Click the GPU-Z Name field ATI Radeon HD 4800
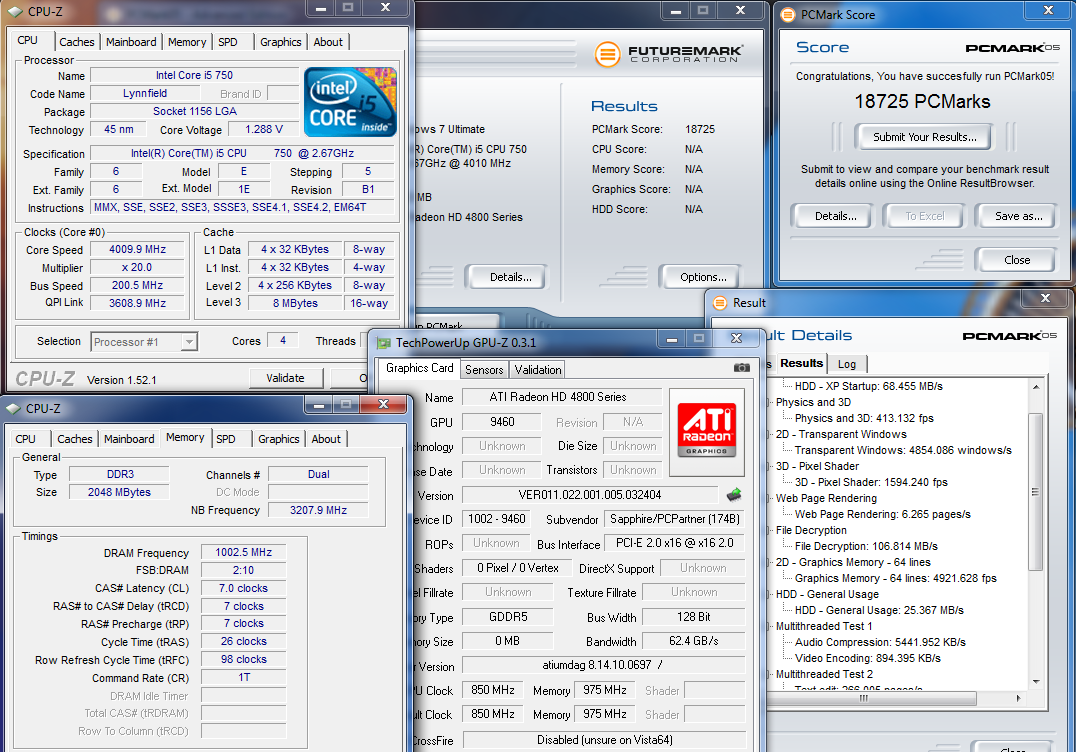Screen dimensions: 1076x752 [561, 397]
